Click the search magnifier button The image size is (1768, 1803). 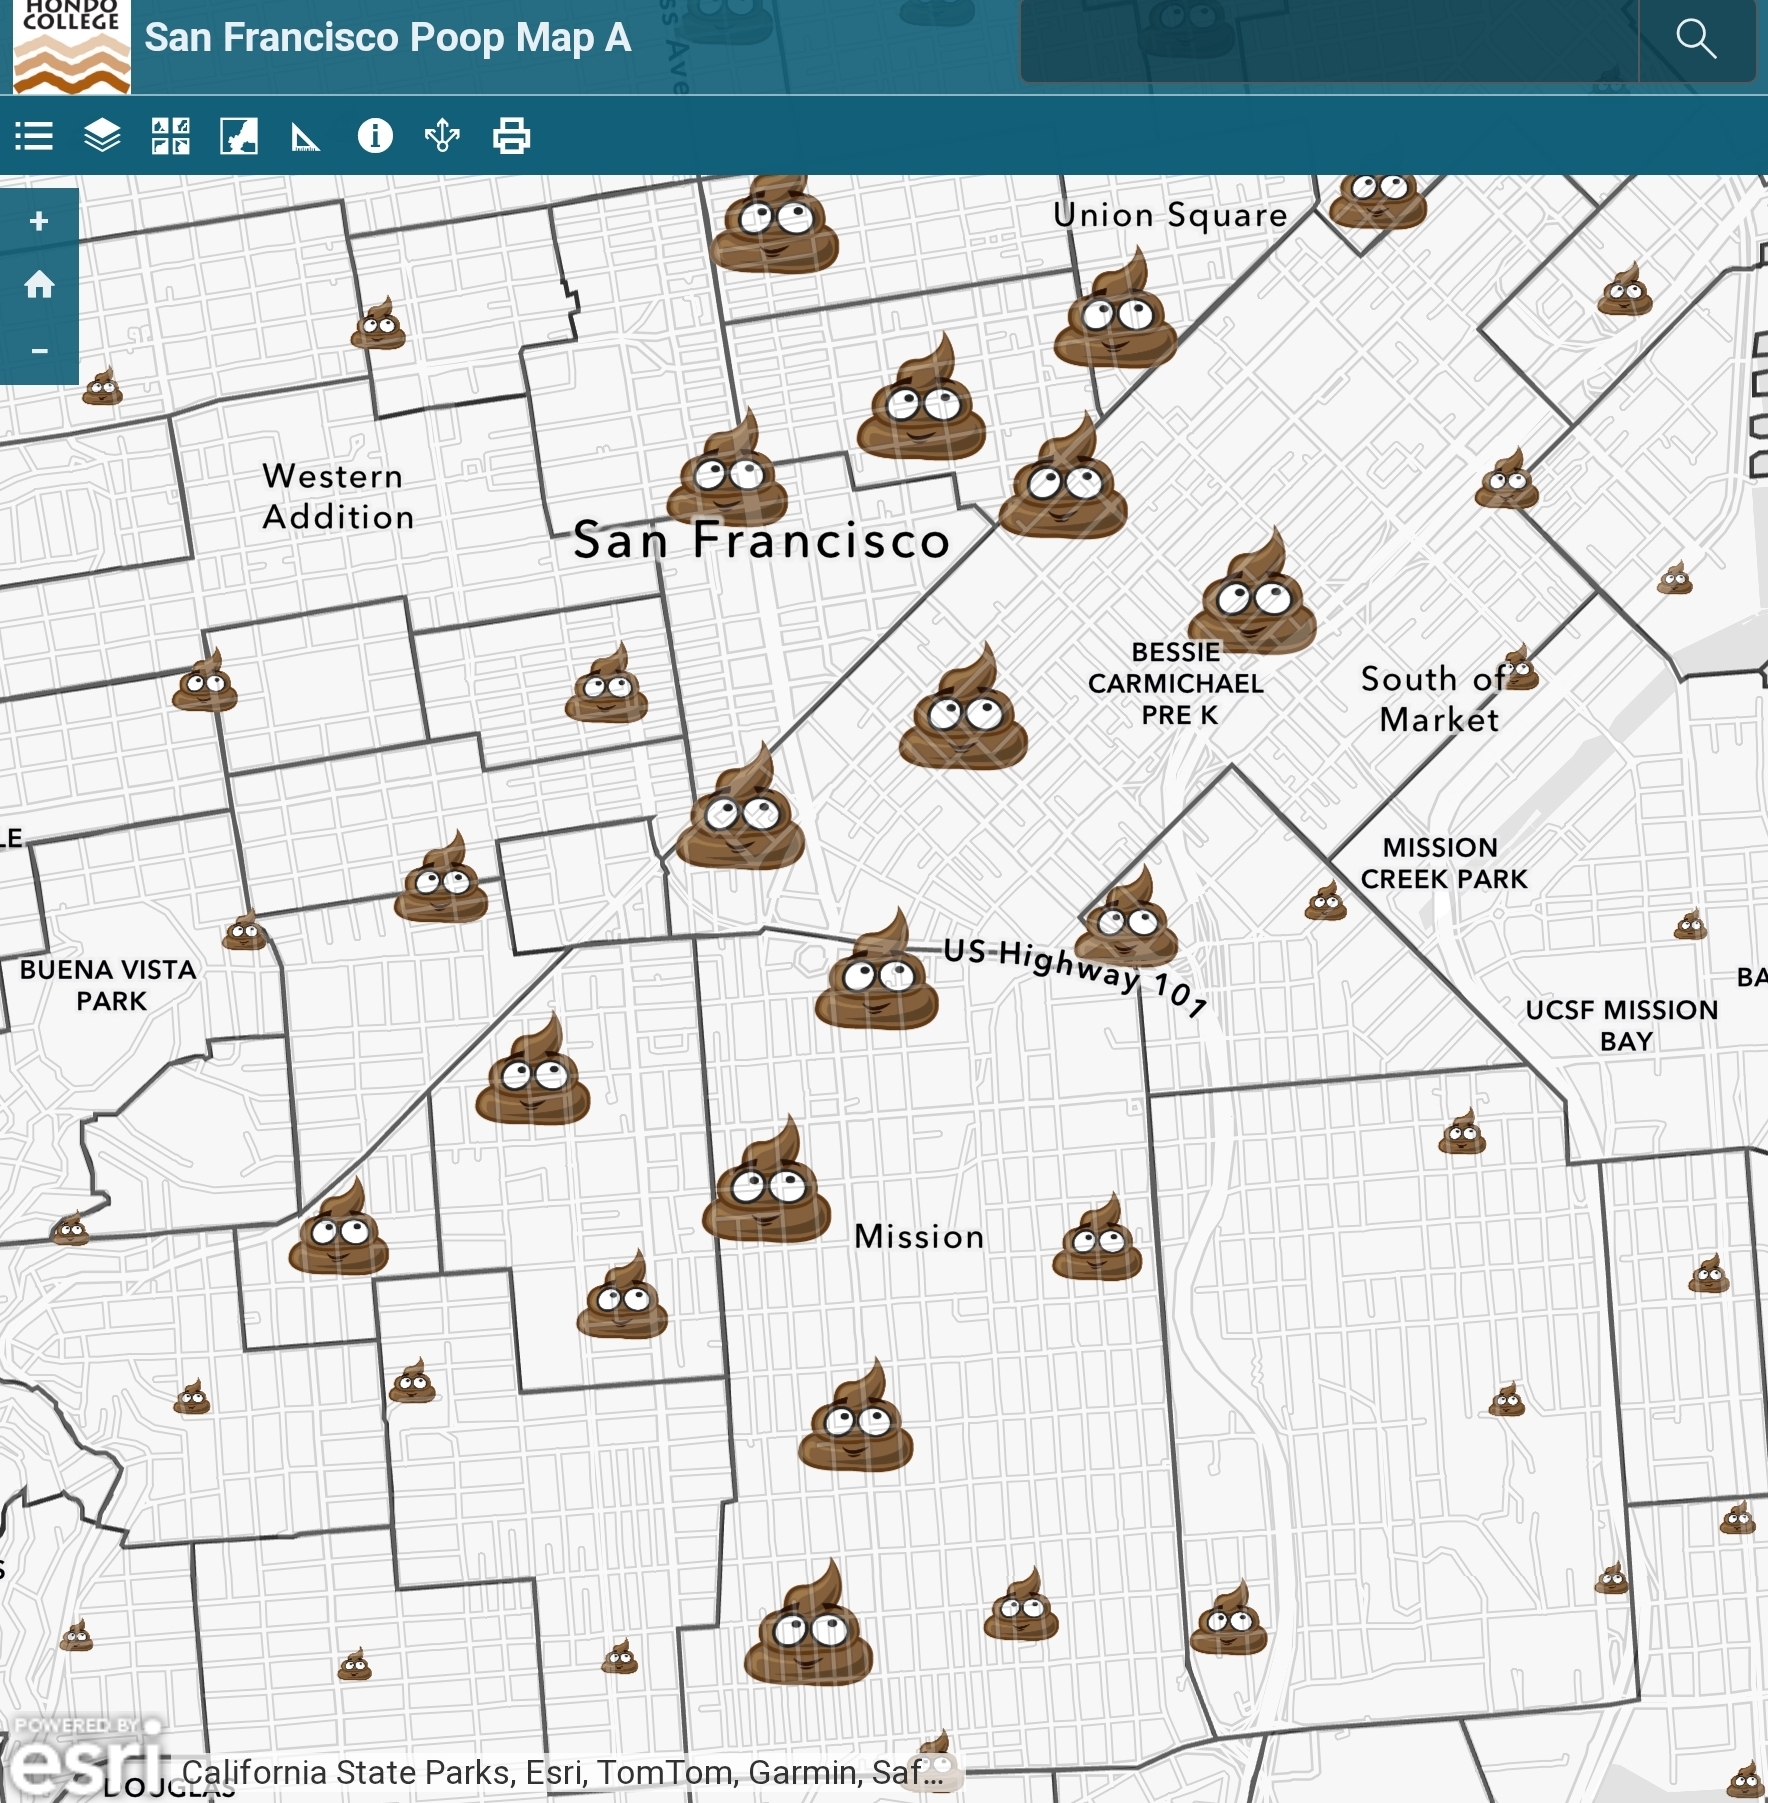1697,40
